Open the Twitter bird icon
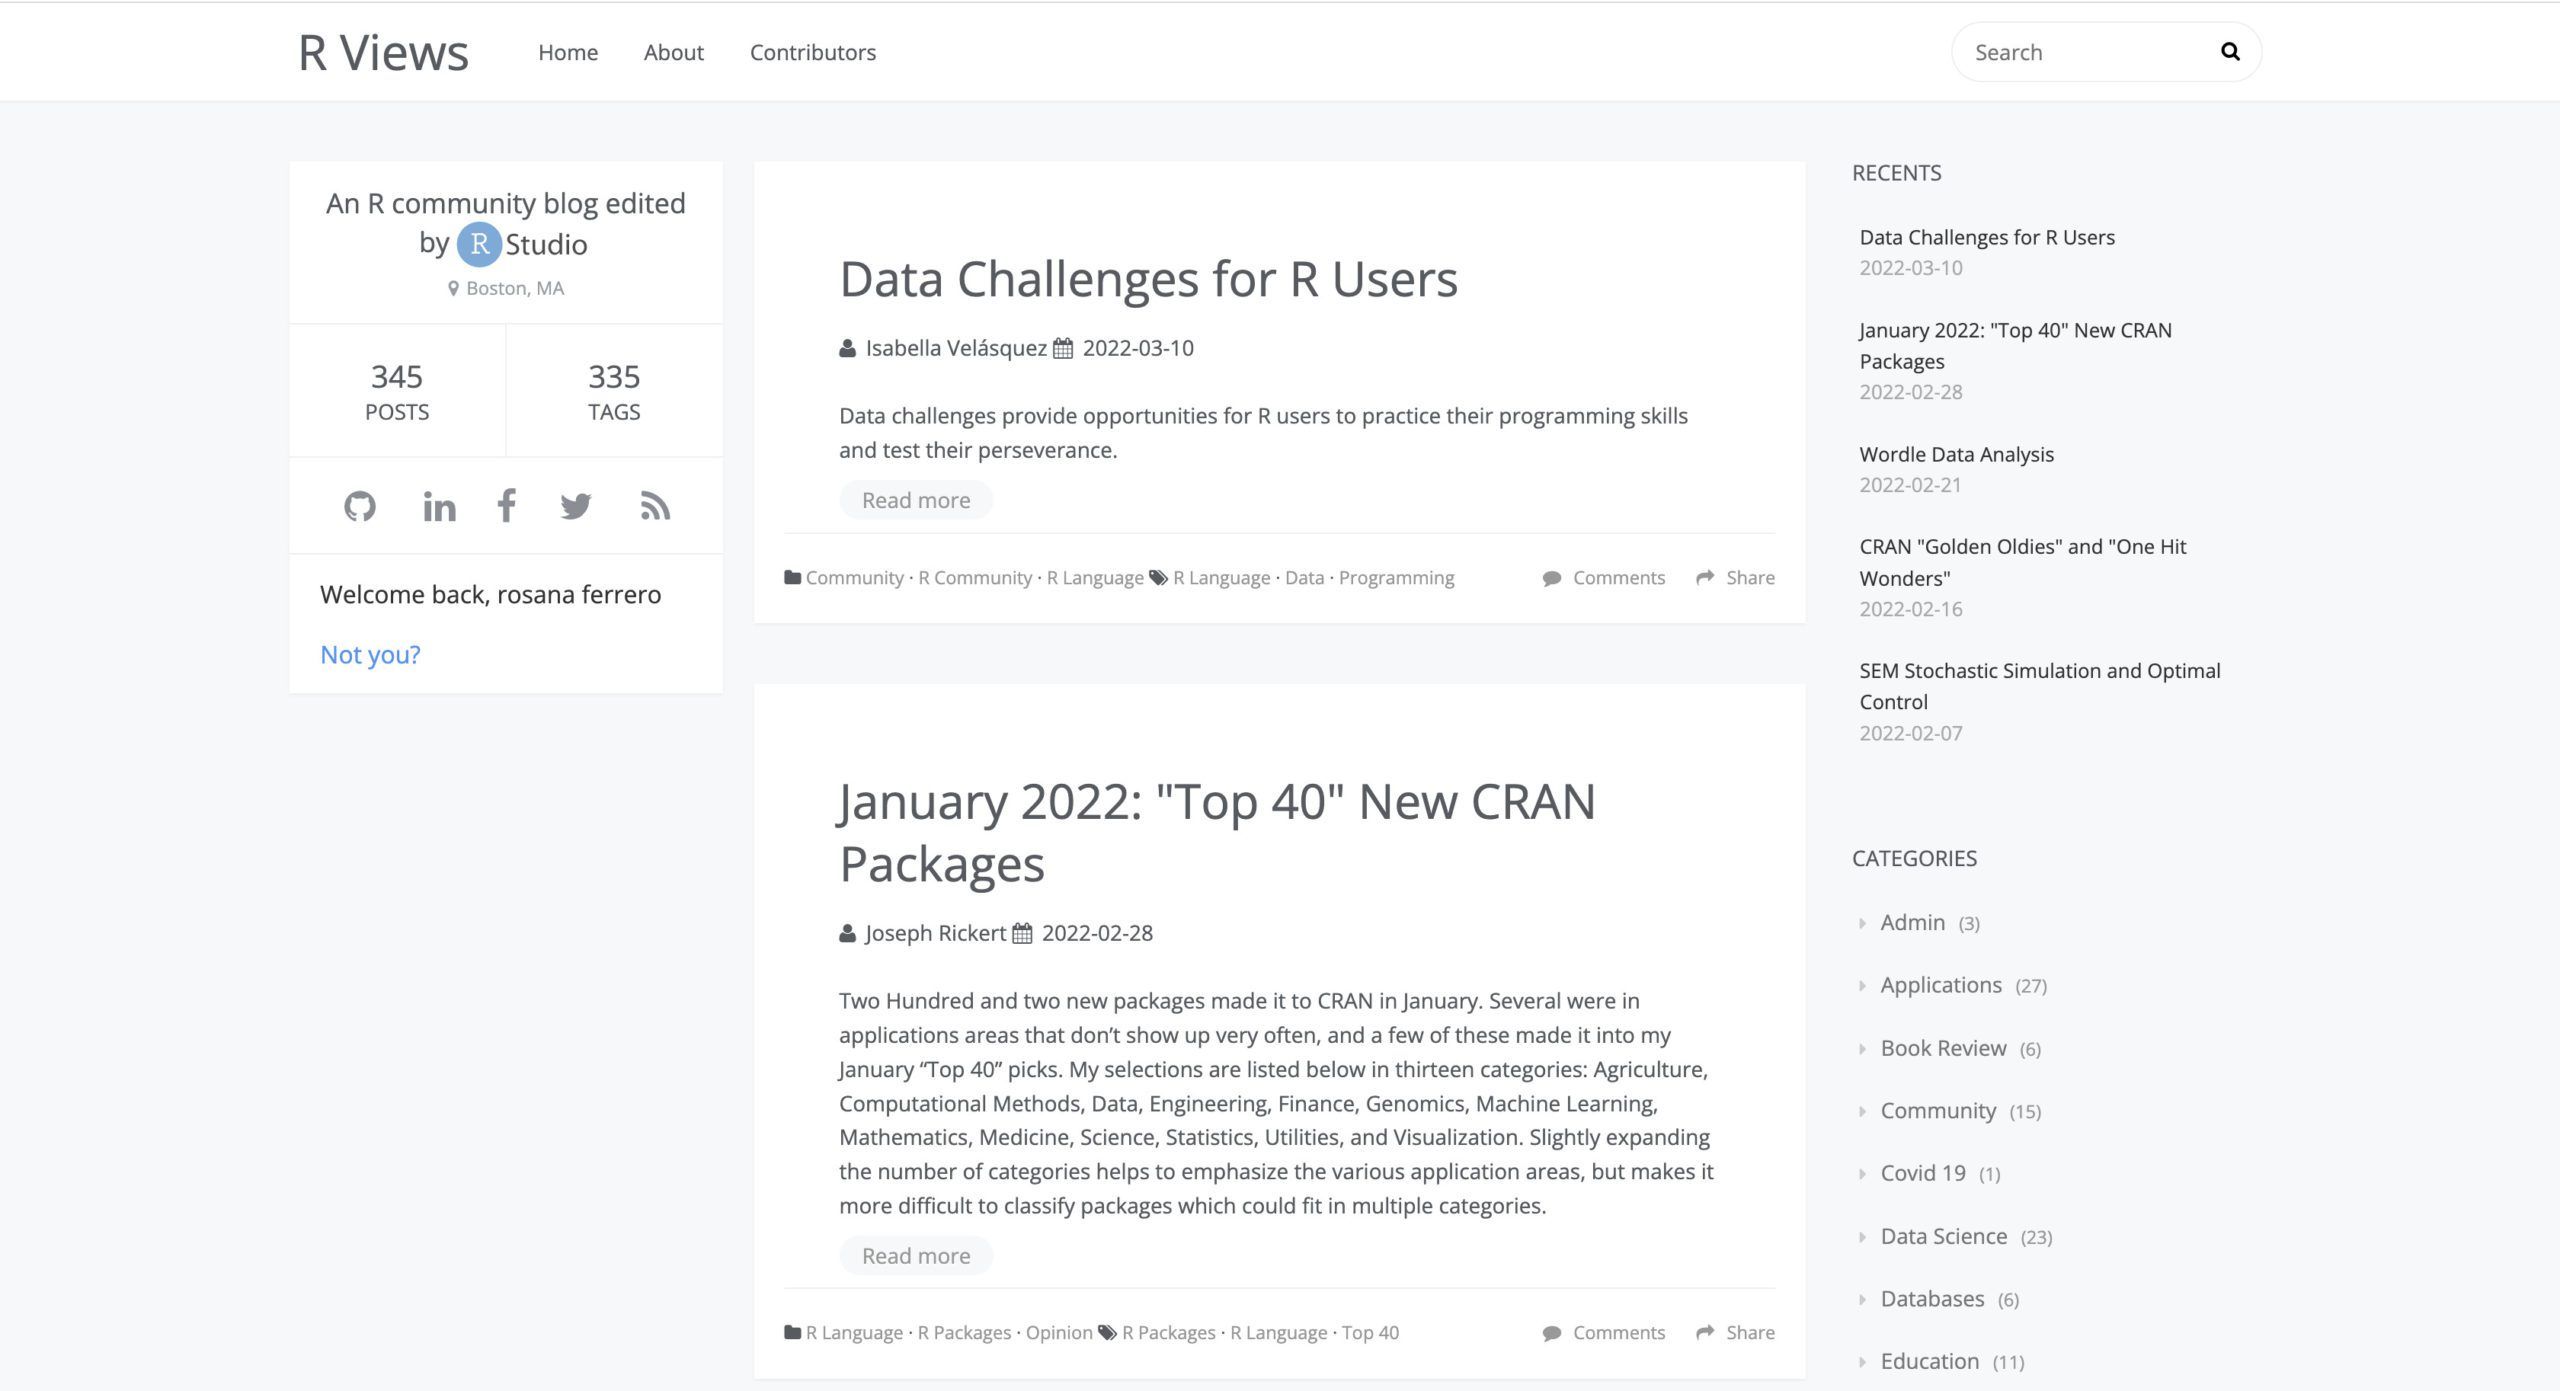 (576, 507)
